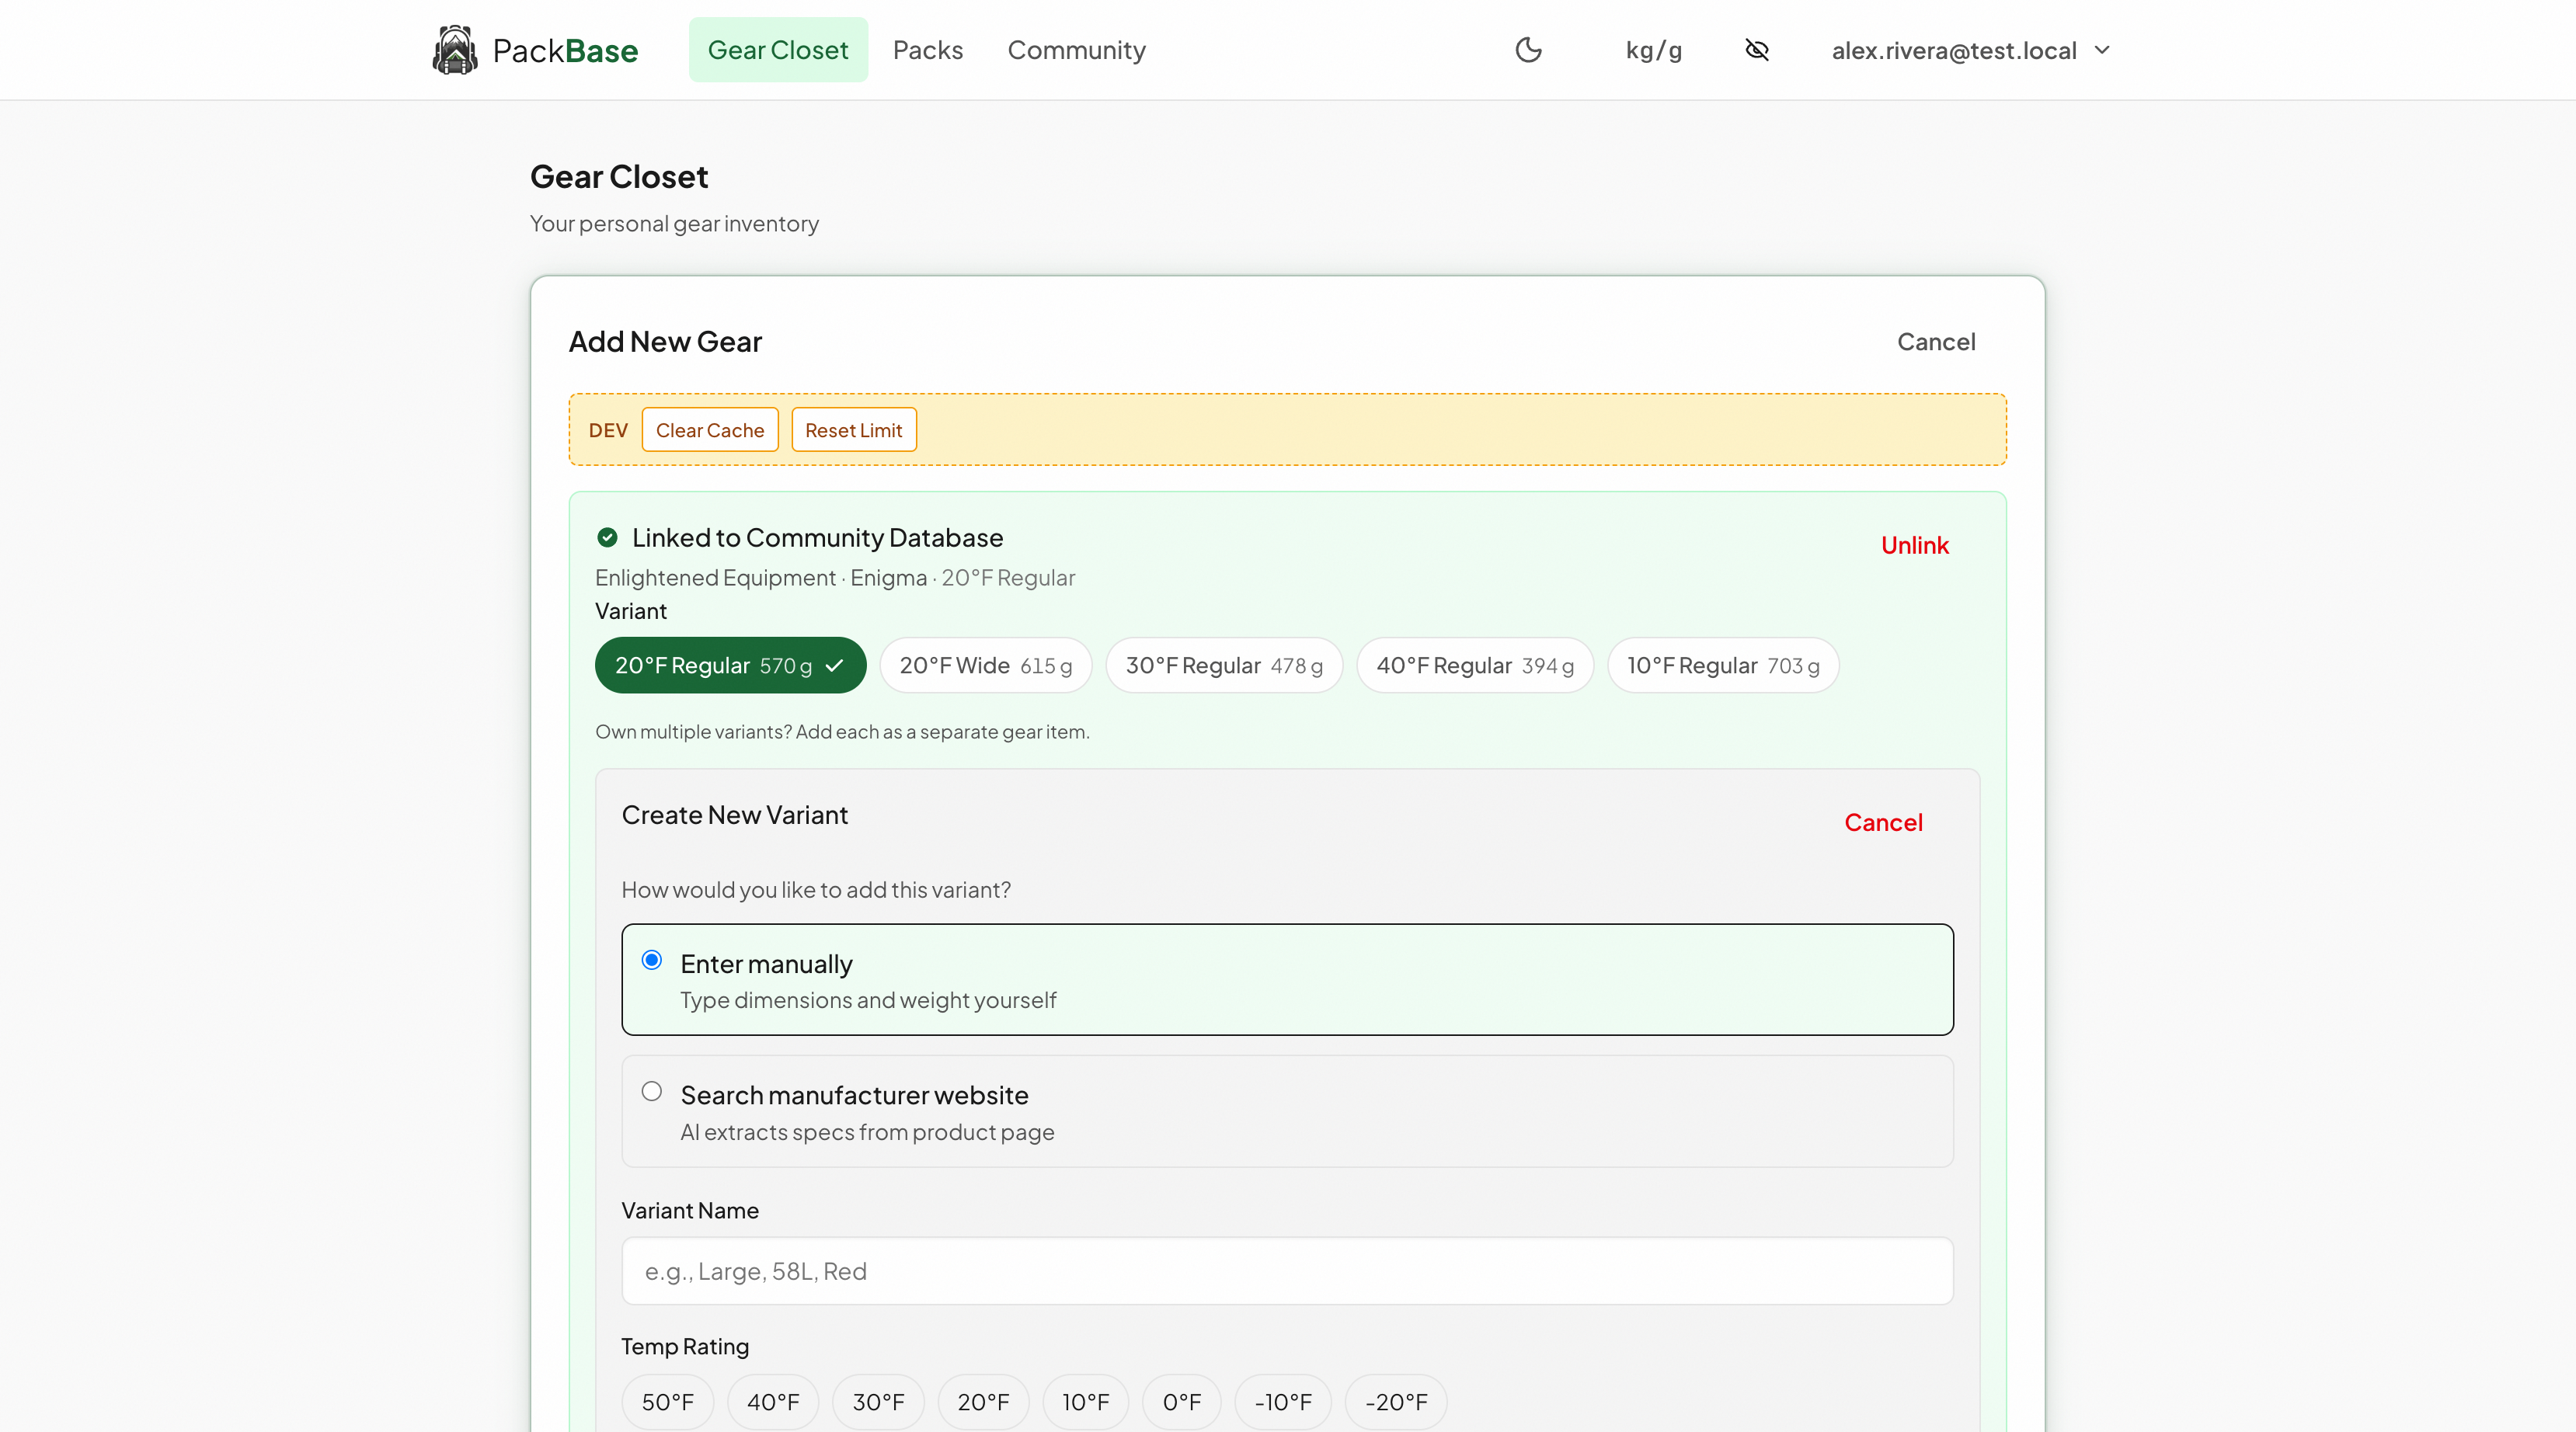2576x1432 pixels.
Task: Cancel adding new gear
Action: coord(1936,342)
